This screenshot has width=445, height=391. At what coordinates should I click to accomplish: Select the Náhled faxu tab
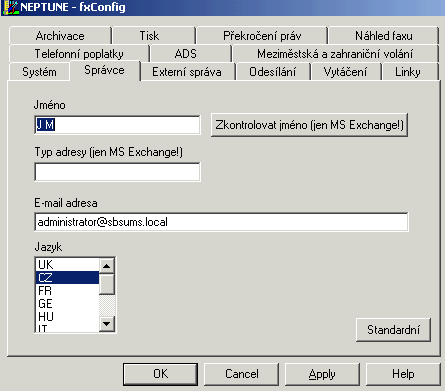(x=383, y=36)
